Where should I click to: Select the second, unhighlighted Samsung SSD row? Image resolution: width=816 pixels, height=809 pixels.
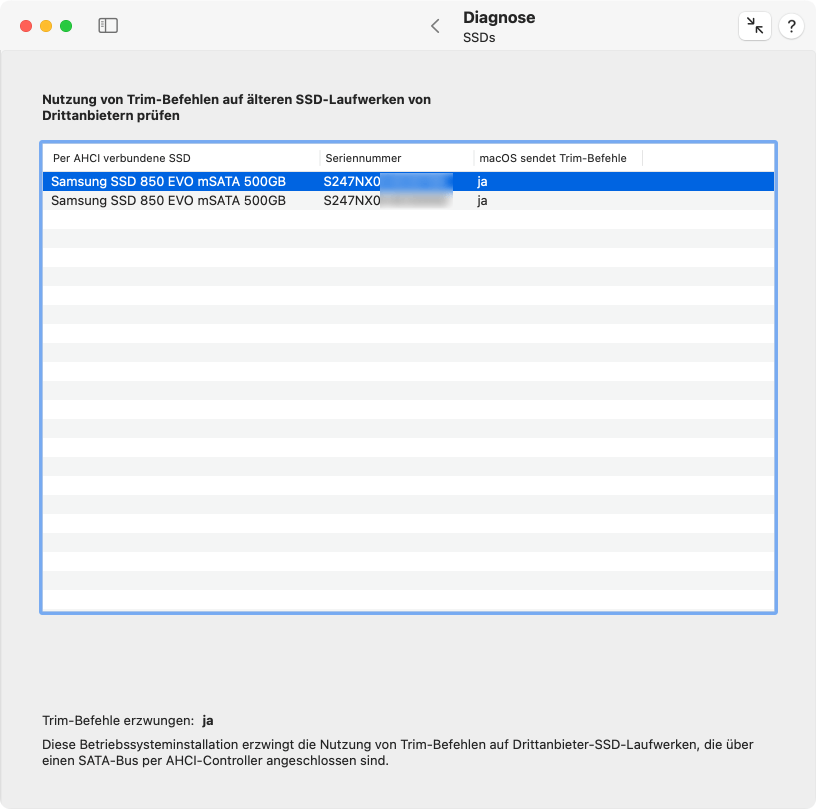point(408,201)
